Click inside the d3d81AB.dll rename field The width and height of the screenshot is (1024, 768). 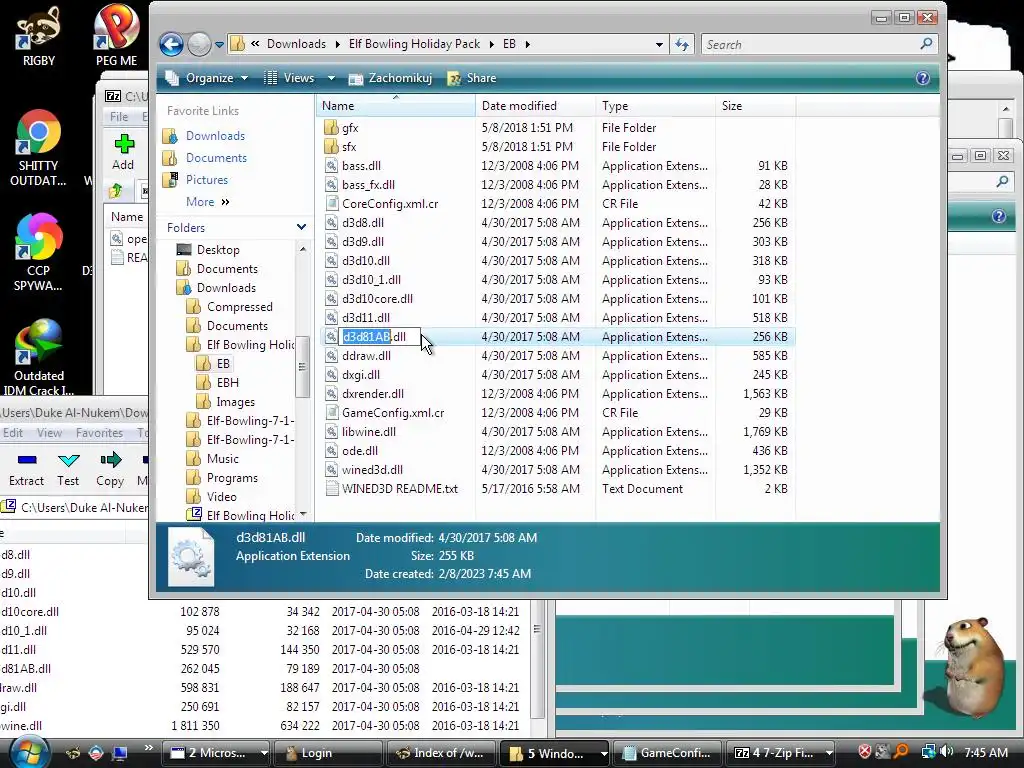click(381, 337)
